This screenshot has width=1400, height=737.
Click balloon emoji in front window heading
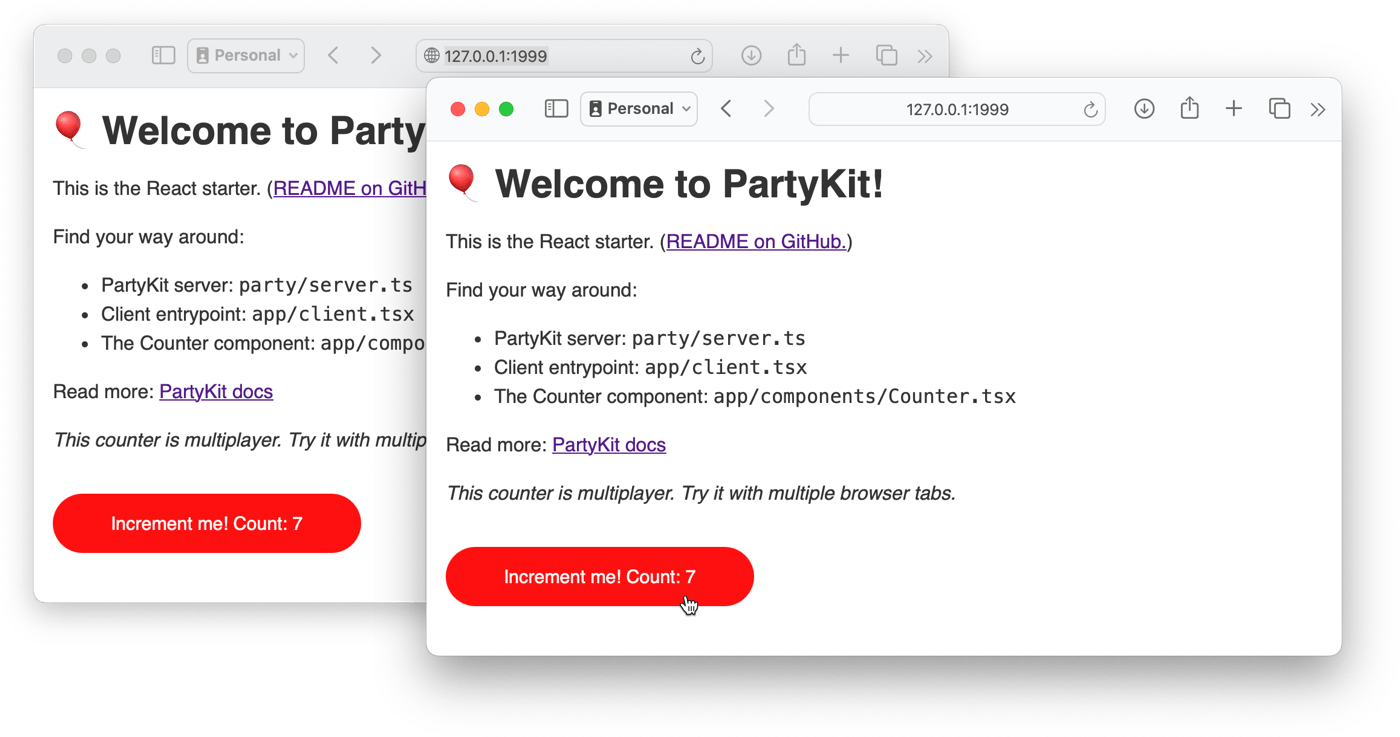tap(462, 183)
